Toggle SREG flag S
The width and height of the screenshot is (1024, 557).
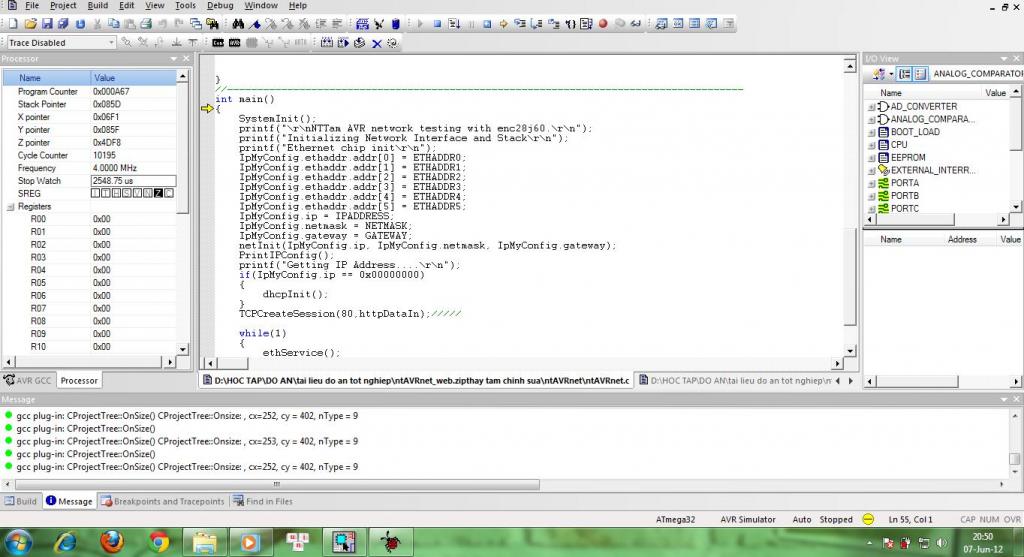tap(127, 193)
